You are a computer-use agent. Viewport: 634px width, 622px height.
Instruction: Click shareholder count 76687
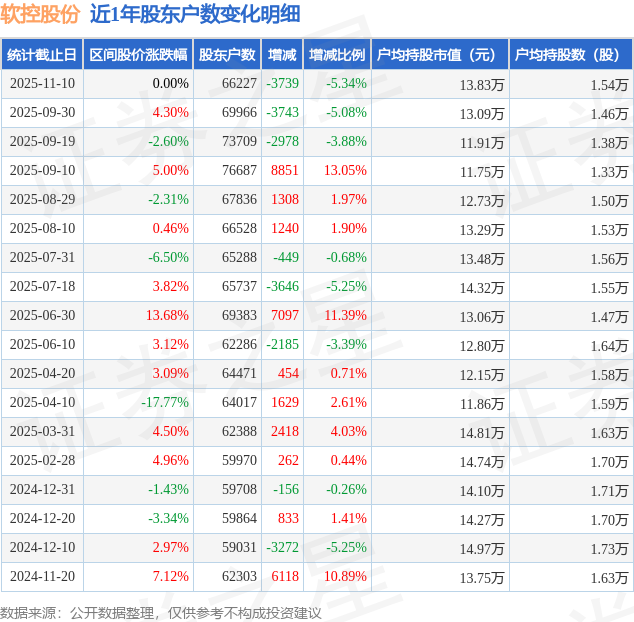coord(239,171)
